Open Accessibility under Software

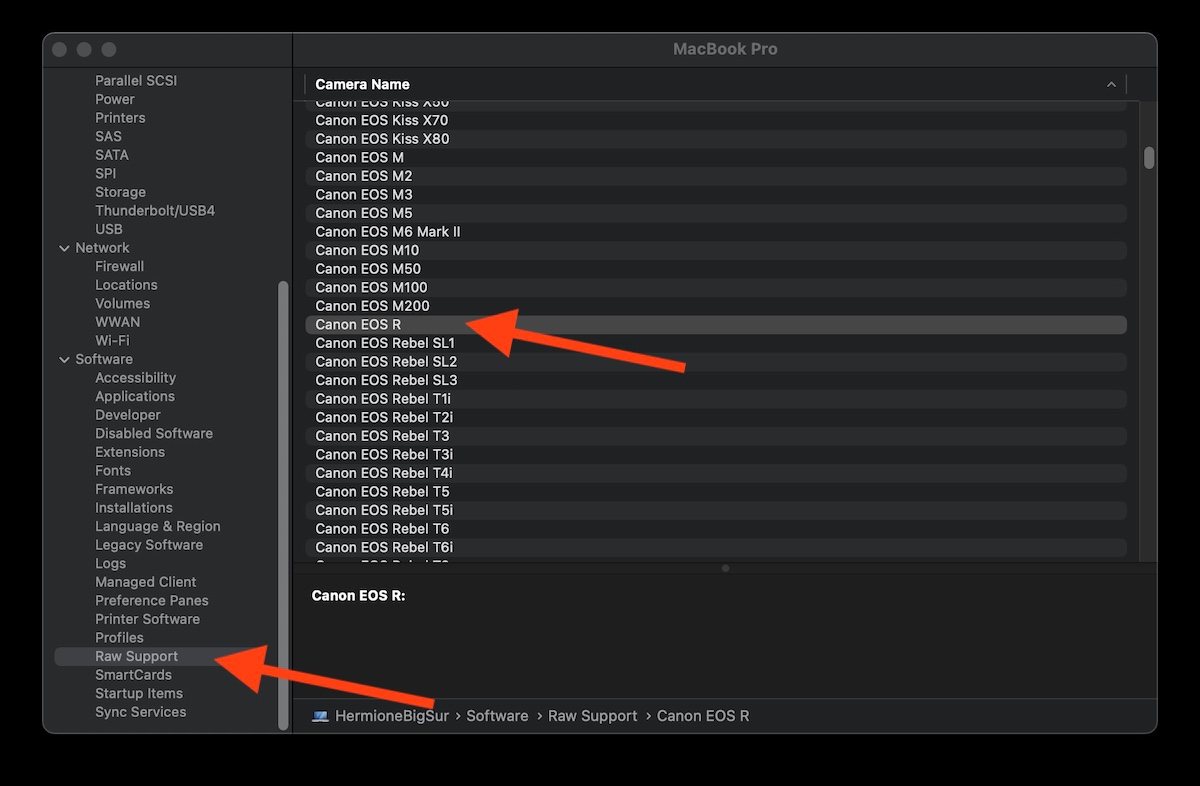[135, 378]
